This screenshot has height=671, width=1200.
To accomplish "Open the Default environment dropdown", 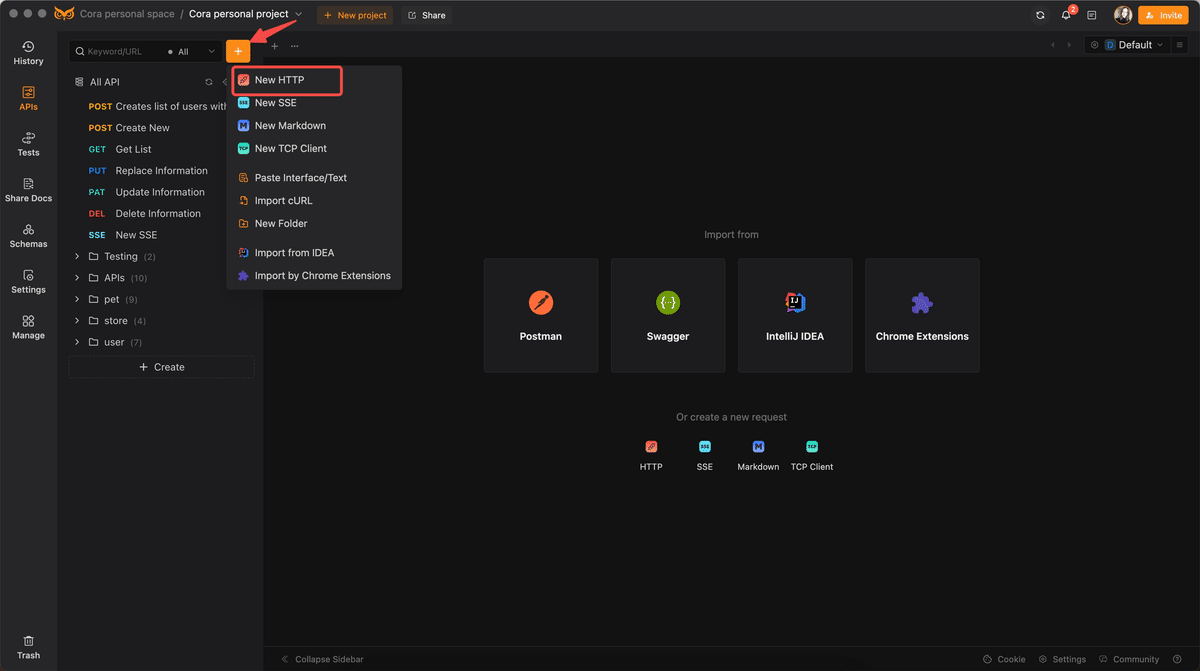I will tap(1126, 45).
